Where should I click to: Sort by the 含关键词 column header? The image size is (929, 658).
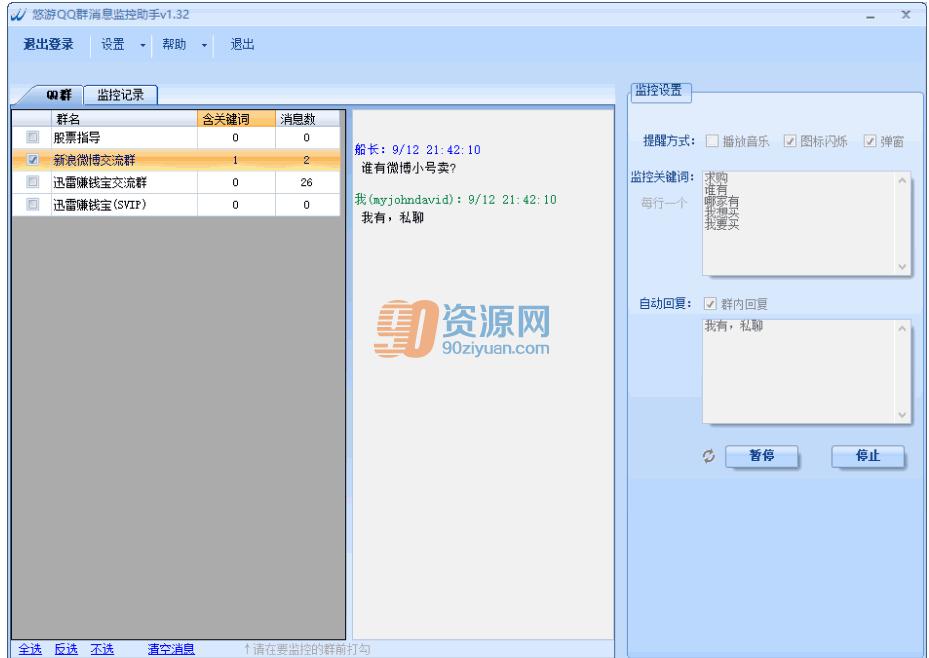coord(236,119)
